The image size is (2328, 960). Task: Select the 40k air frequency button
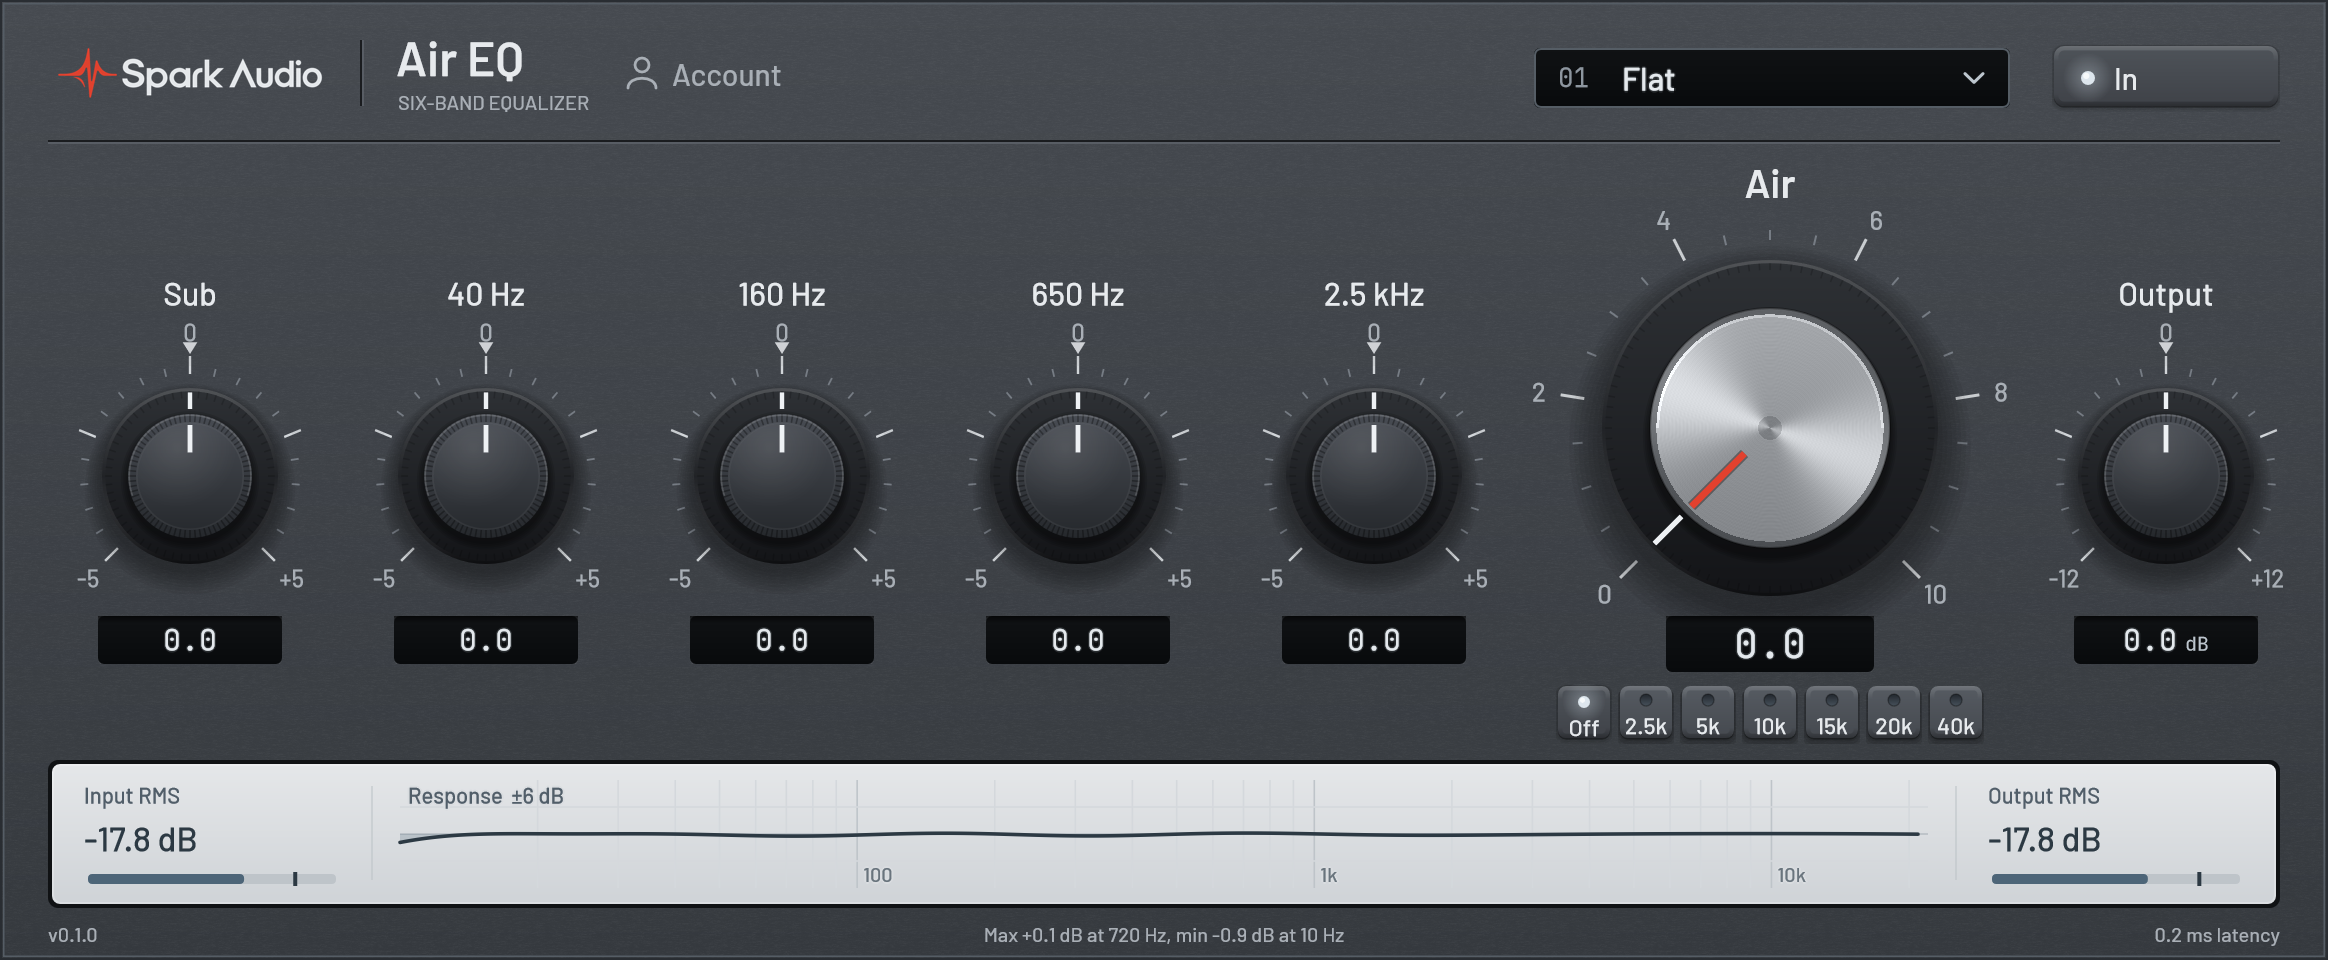[x=1956, y=714]
